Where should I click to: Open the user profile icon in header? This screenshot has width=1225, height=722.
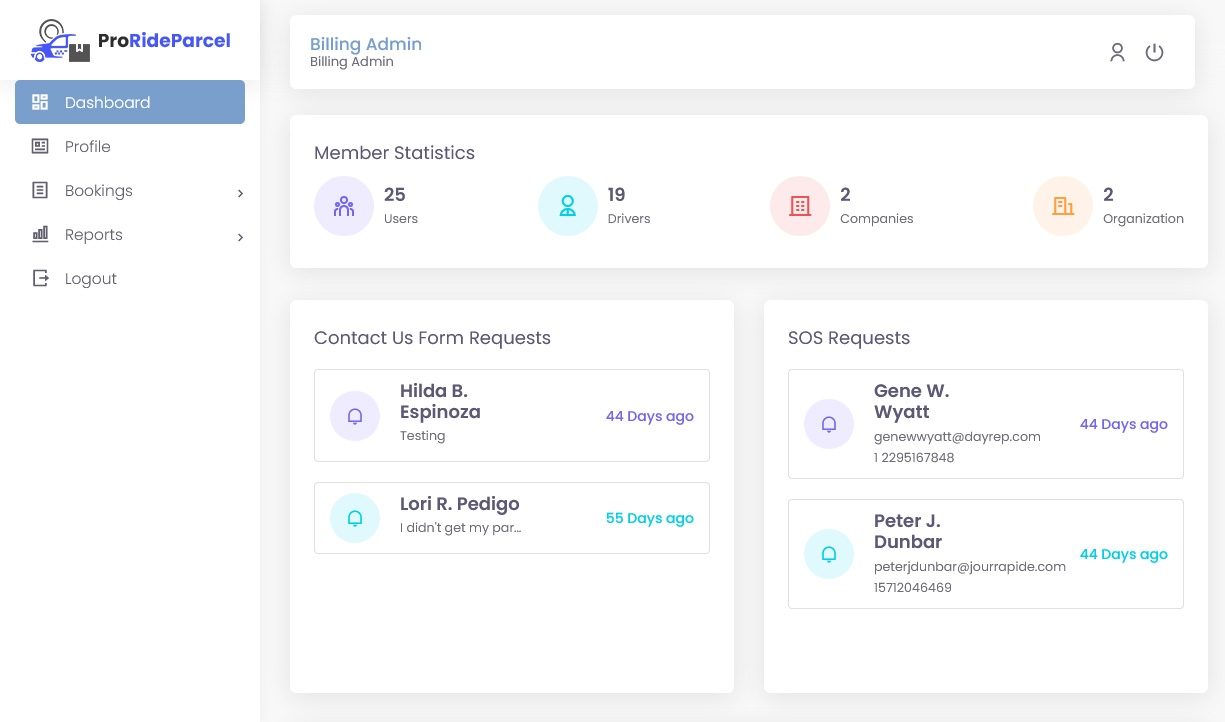point(1118,52)
